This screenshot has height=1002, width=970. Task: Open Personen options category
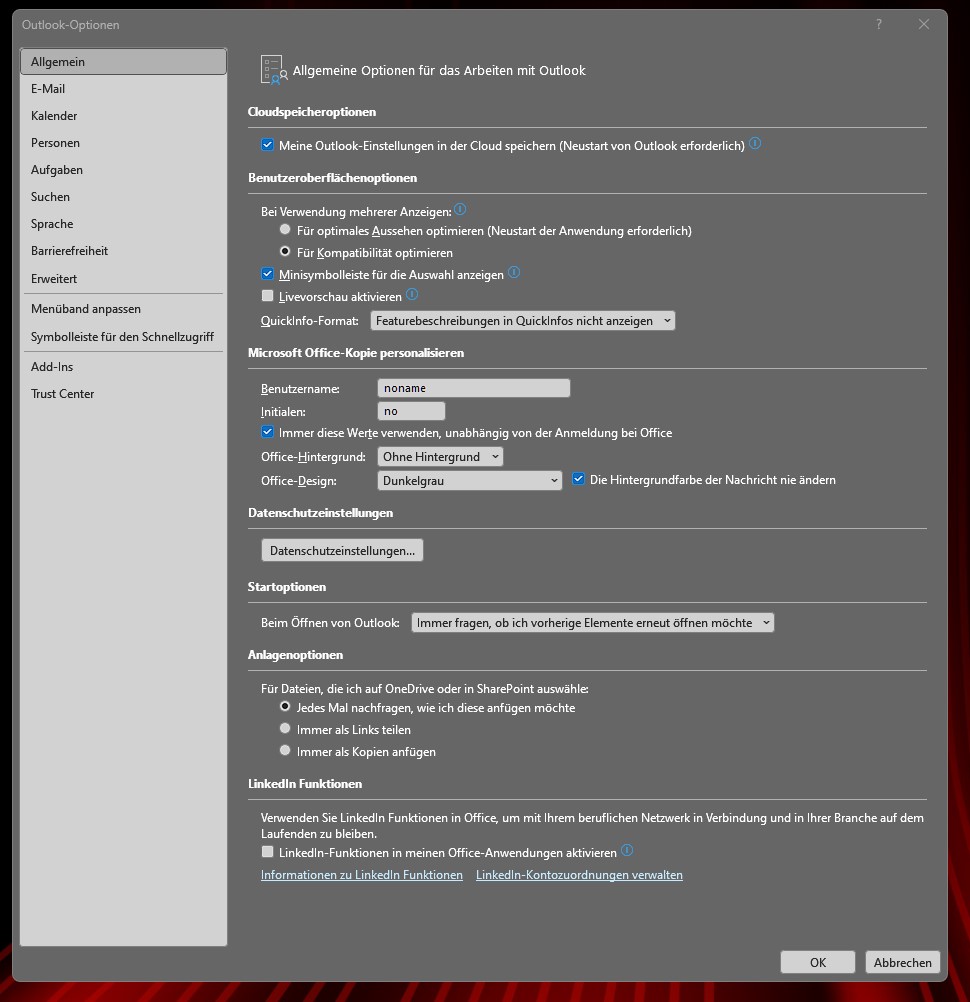(123, 143)
